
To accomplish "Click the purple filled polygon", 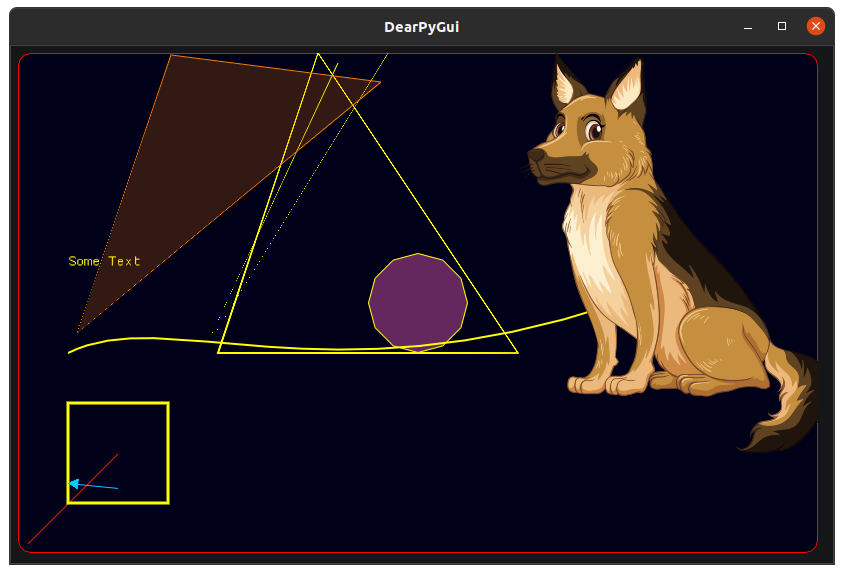I will point(418,303).
